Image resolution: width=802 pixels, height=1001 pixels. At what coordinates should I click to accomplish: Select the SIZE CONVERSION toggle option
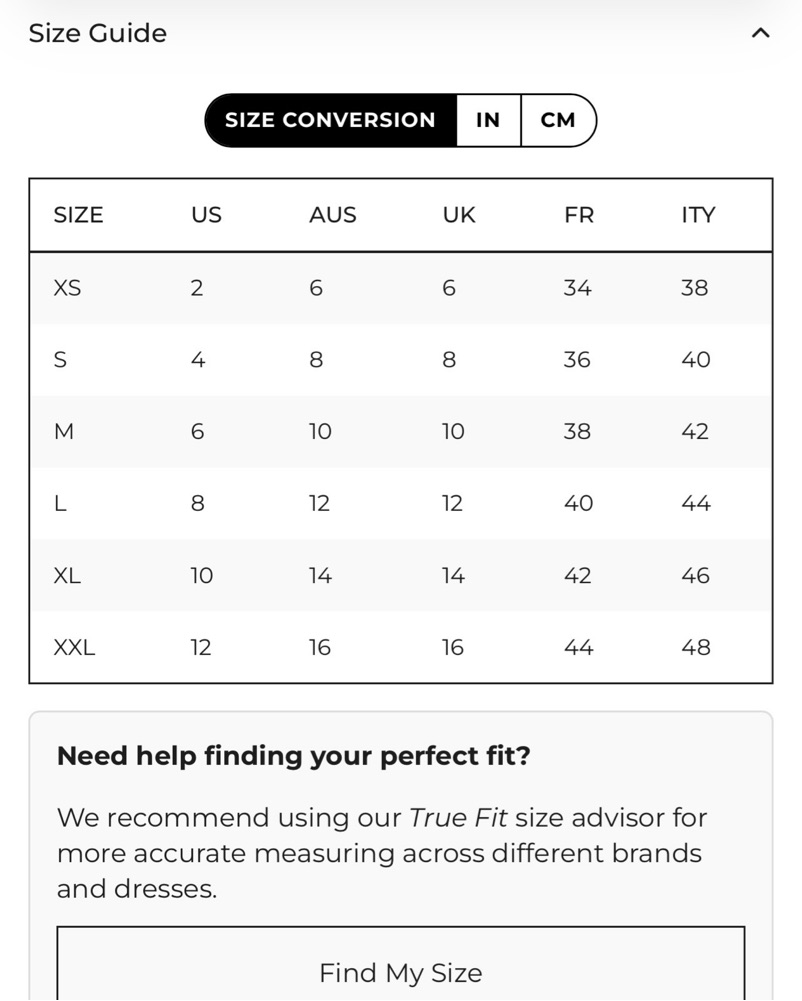pos(330,120)
